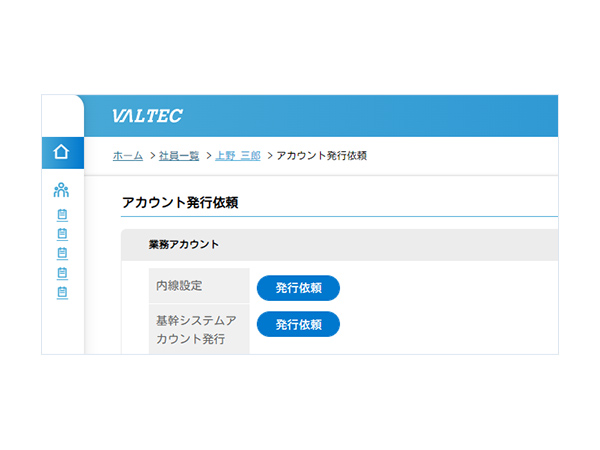Open the fourth clipboard icon in sidebar

pyautogui.click(x=62, y=272)
